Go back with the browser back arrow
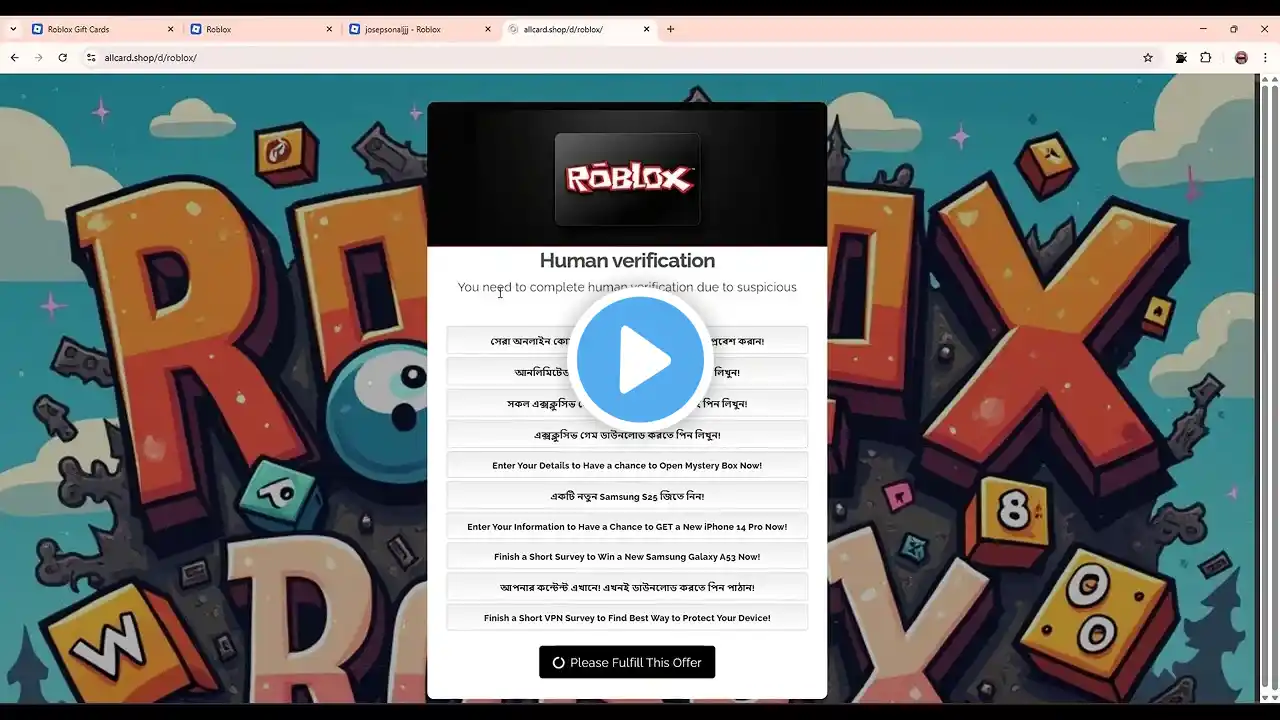Image resolution: width=1280 pixels, height=720 pixels. (x=15, y=58)
